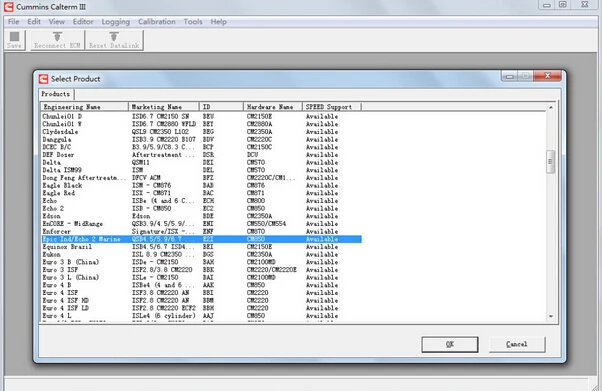Select the Dong Feng Aftertreatm... row
602x391 pixels.
click(x=202, y=178)
